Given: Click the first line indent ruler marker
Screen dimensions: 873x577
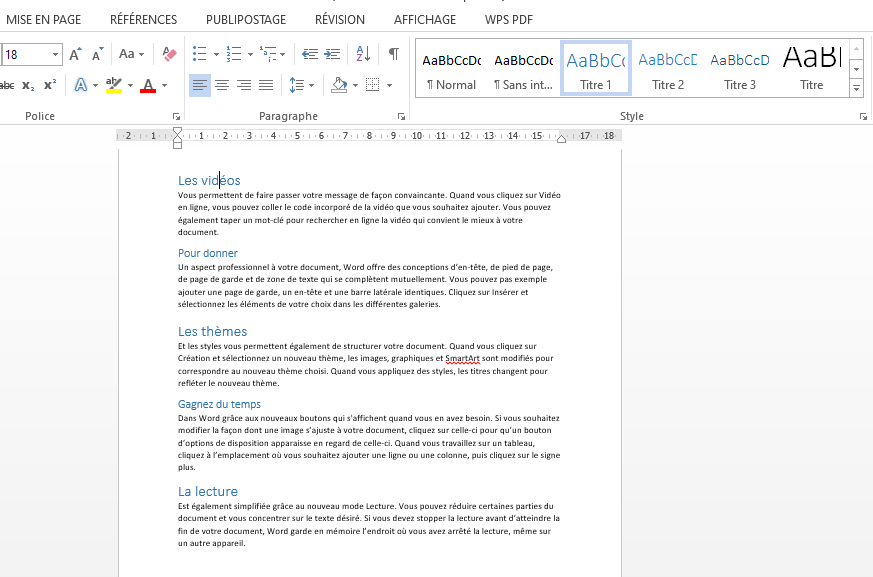Looking at the screenshot, I should pyautogui.click(x=177, y=131).
